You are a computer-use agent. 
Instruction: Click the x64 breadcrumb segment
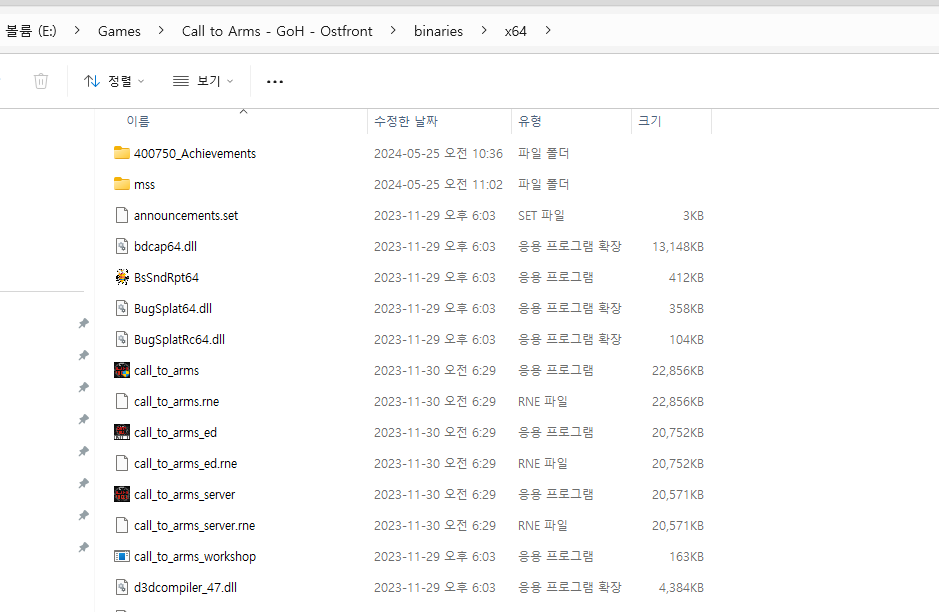pyautogui.click(x=515, y=31)
